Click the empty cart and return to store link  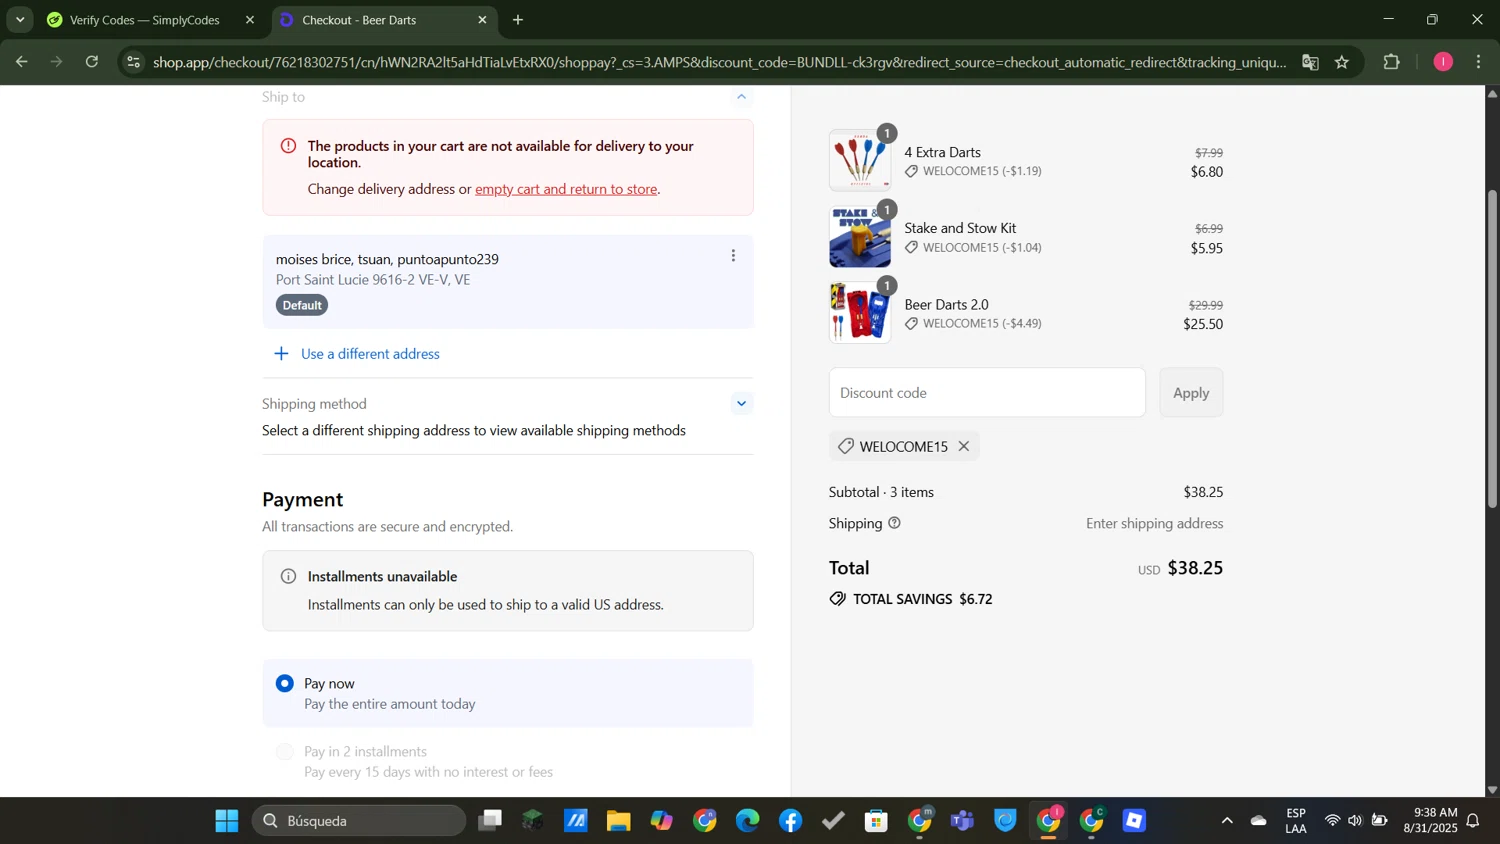566,189
